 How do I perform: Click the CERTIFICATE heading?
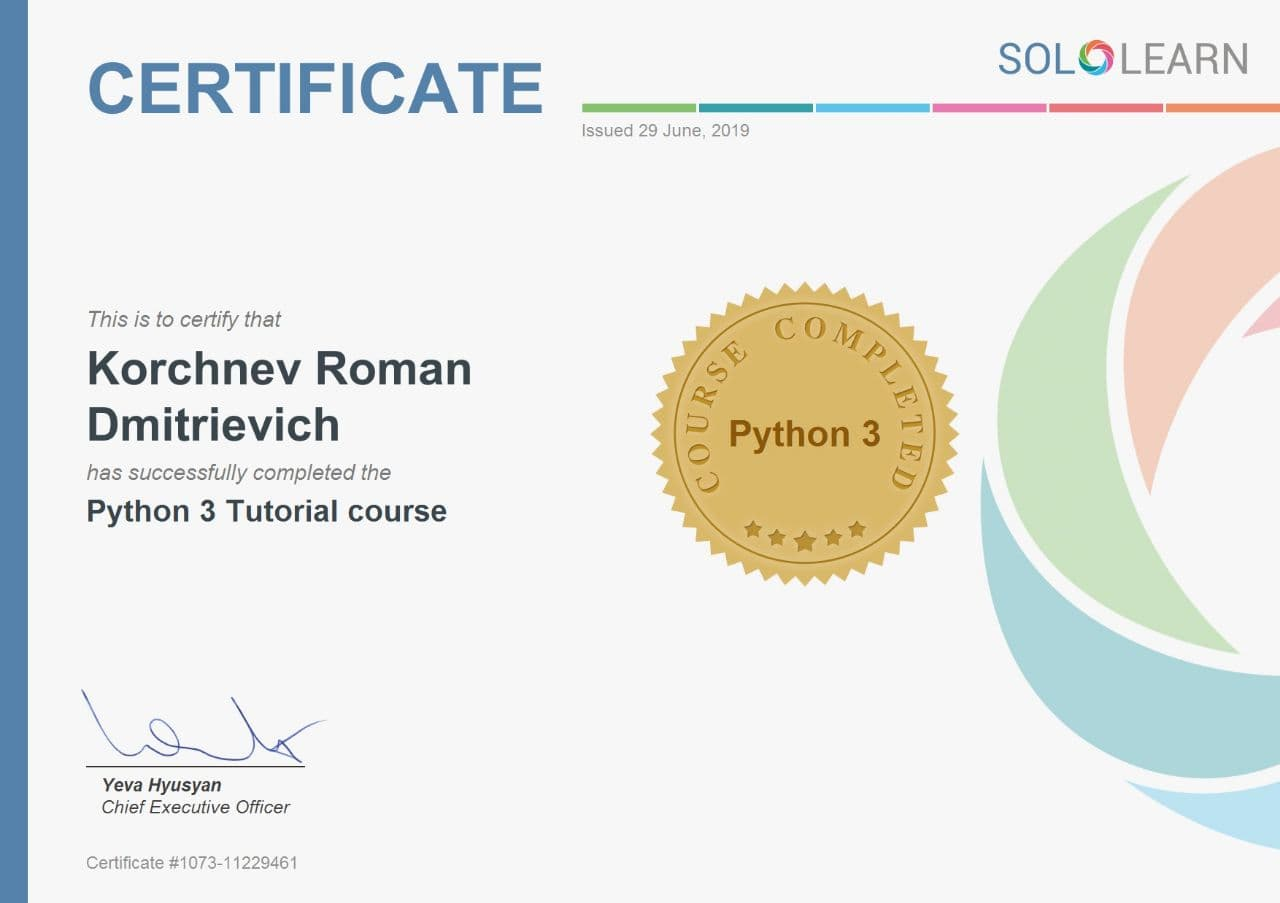315,88
